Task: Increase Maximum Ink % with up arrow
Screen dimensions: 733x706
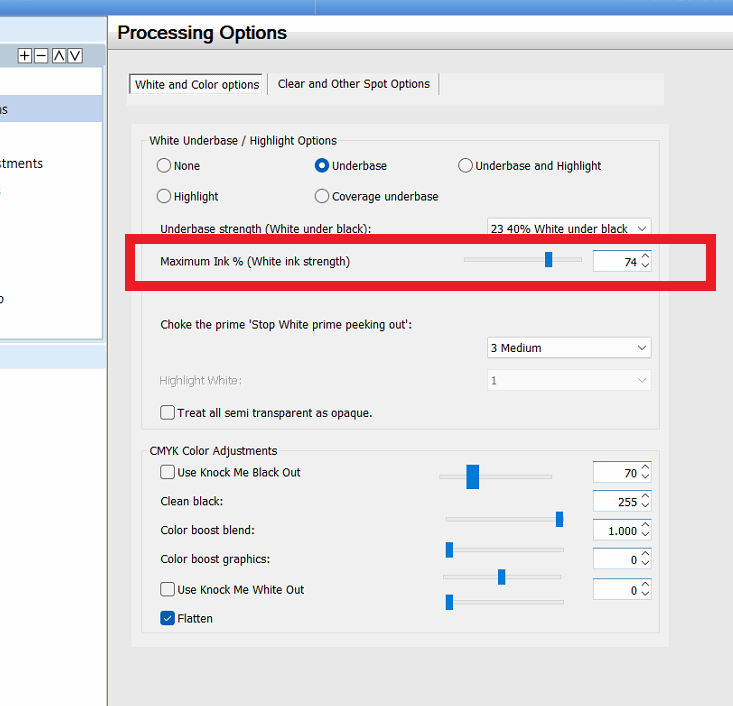Action: [x=646, y=257]
